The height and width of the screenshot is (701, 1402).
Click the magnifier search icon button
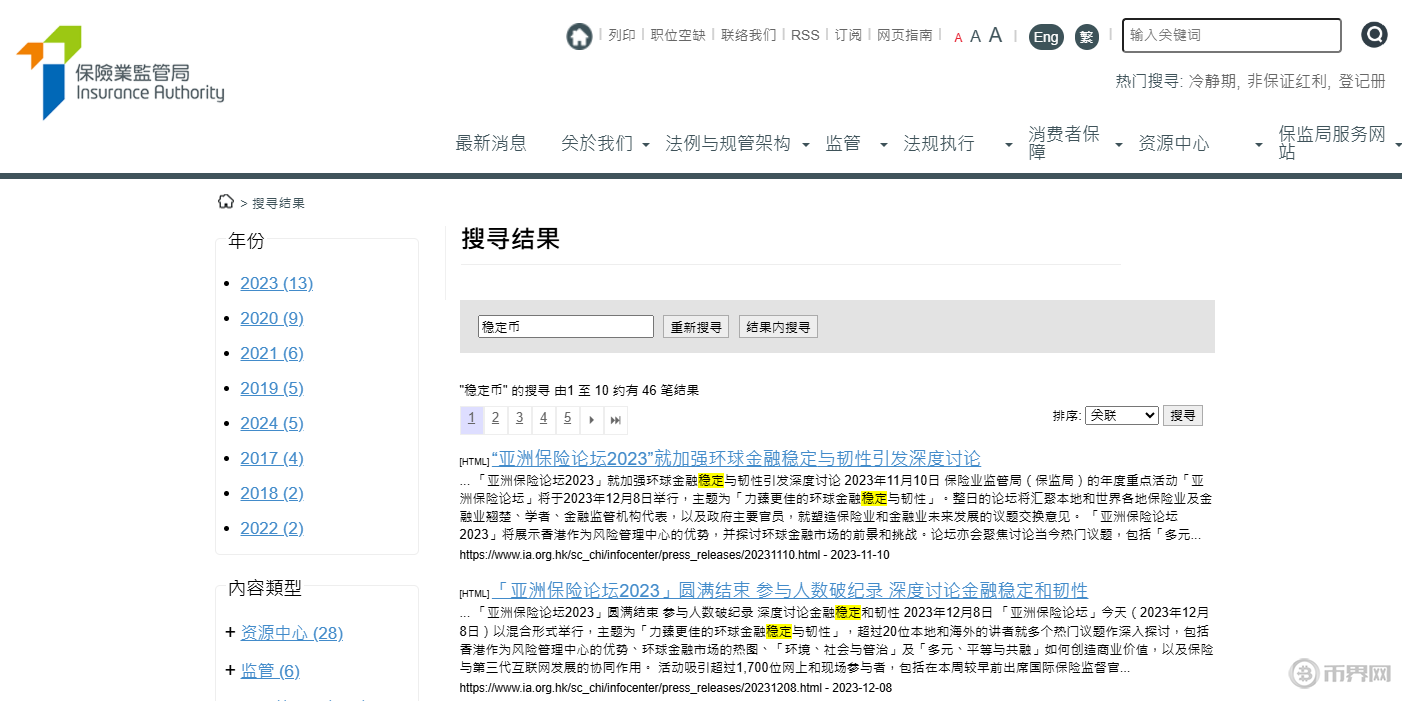tap(1374, 35)
